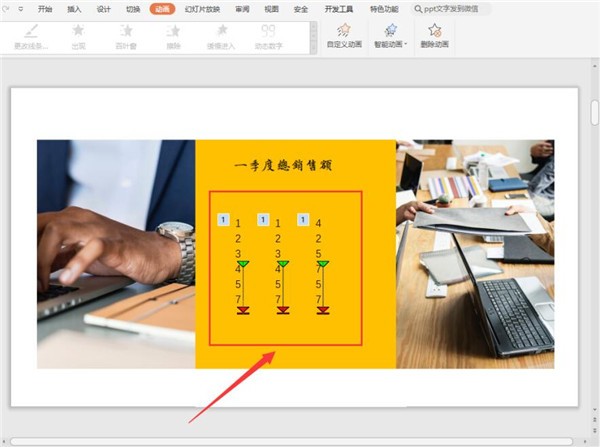Open the 开始 ribbon tab
The image size is (600, 447).
[x=45, y=9]
